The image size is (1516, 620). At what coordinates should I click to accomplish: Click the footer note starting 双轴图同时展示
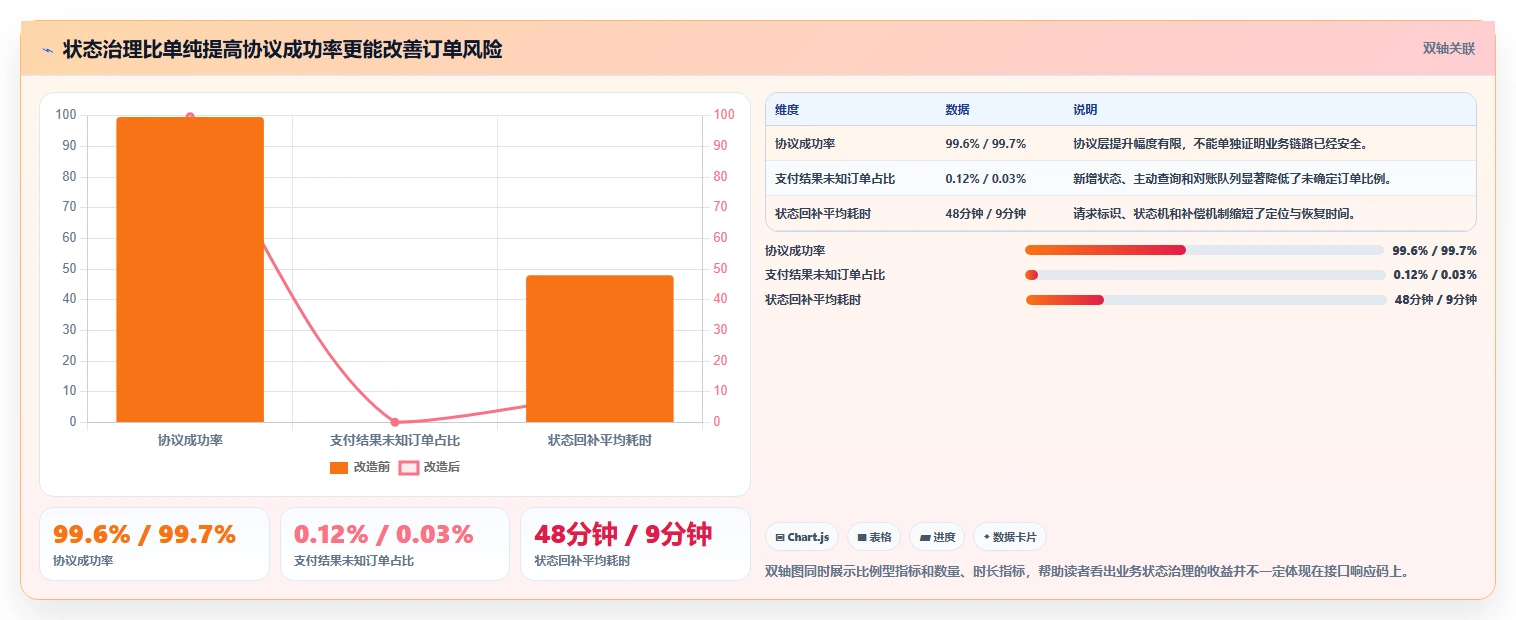[1087, 571]
